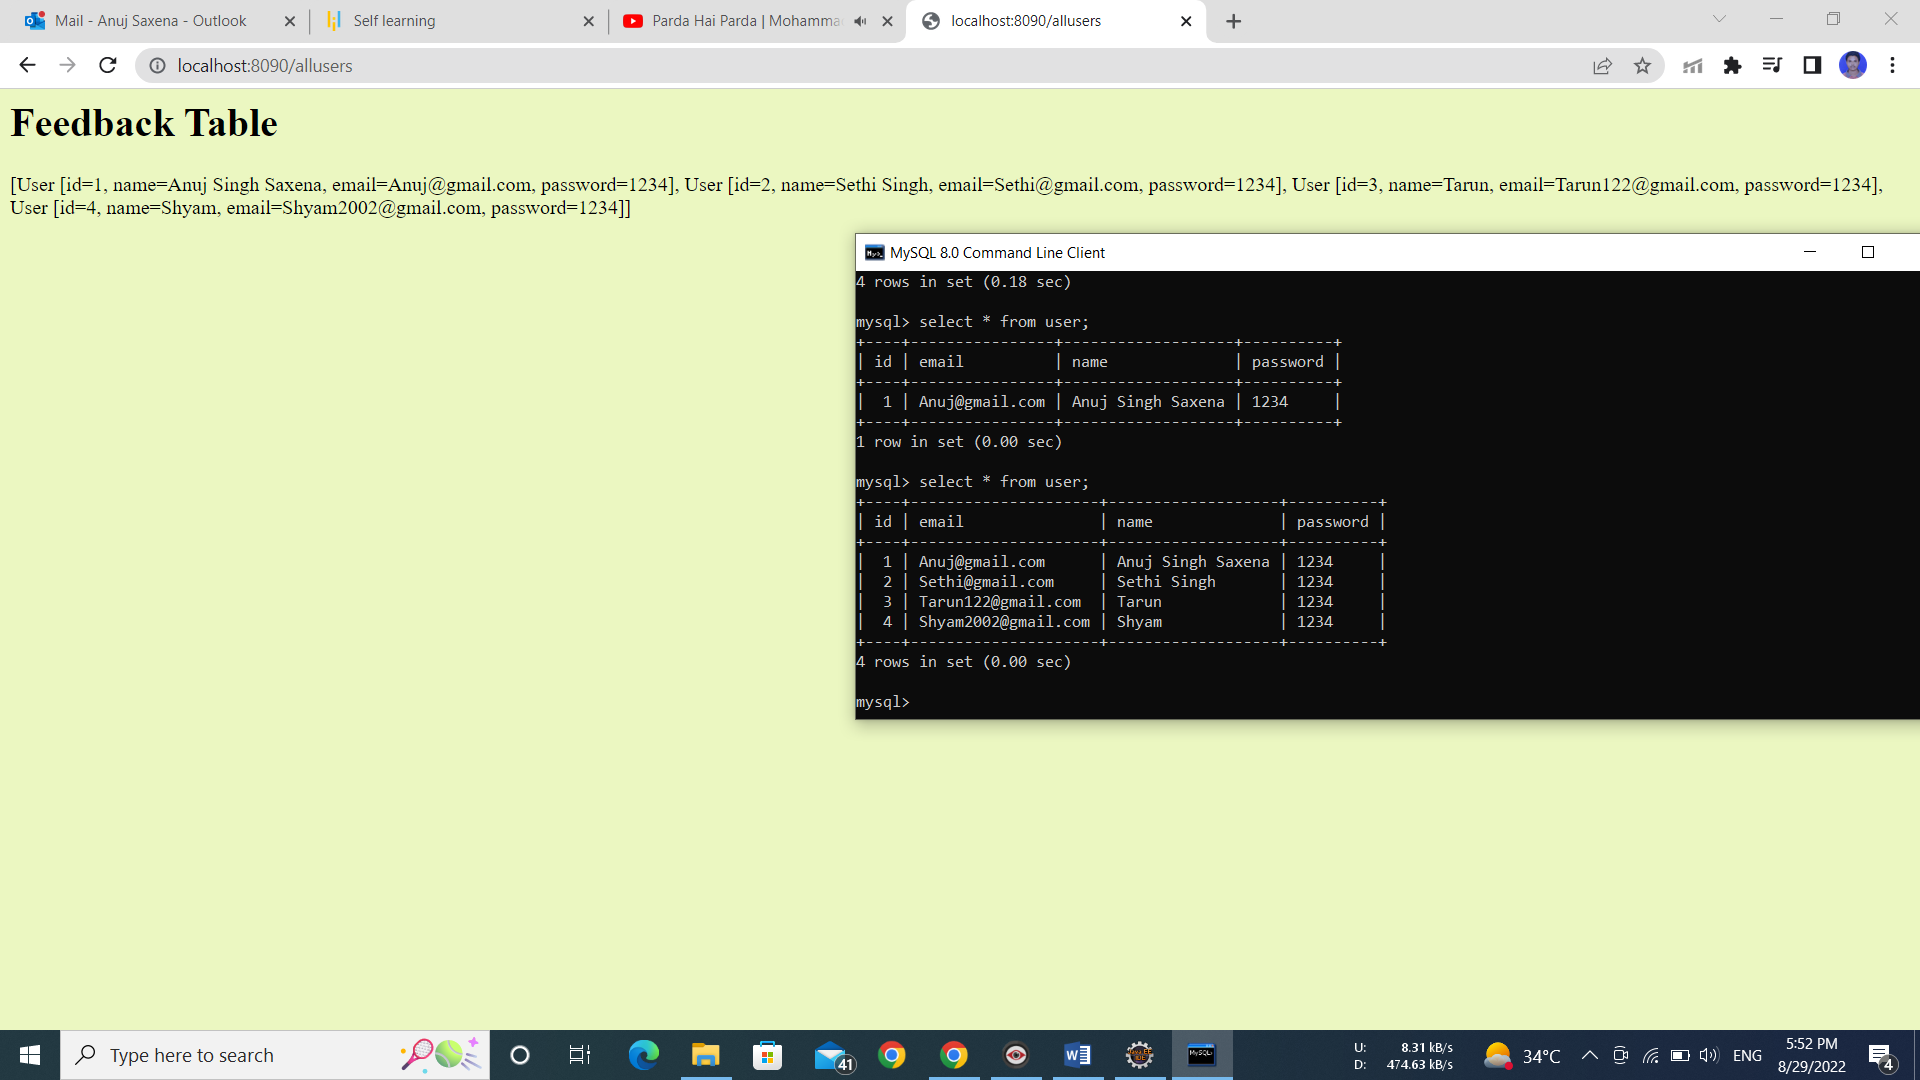Open Word from the taskbar
1920x1080 pixels.
(x=1077, y=1055)
